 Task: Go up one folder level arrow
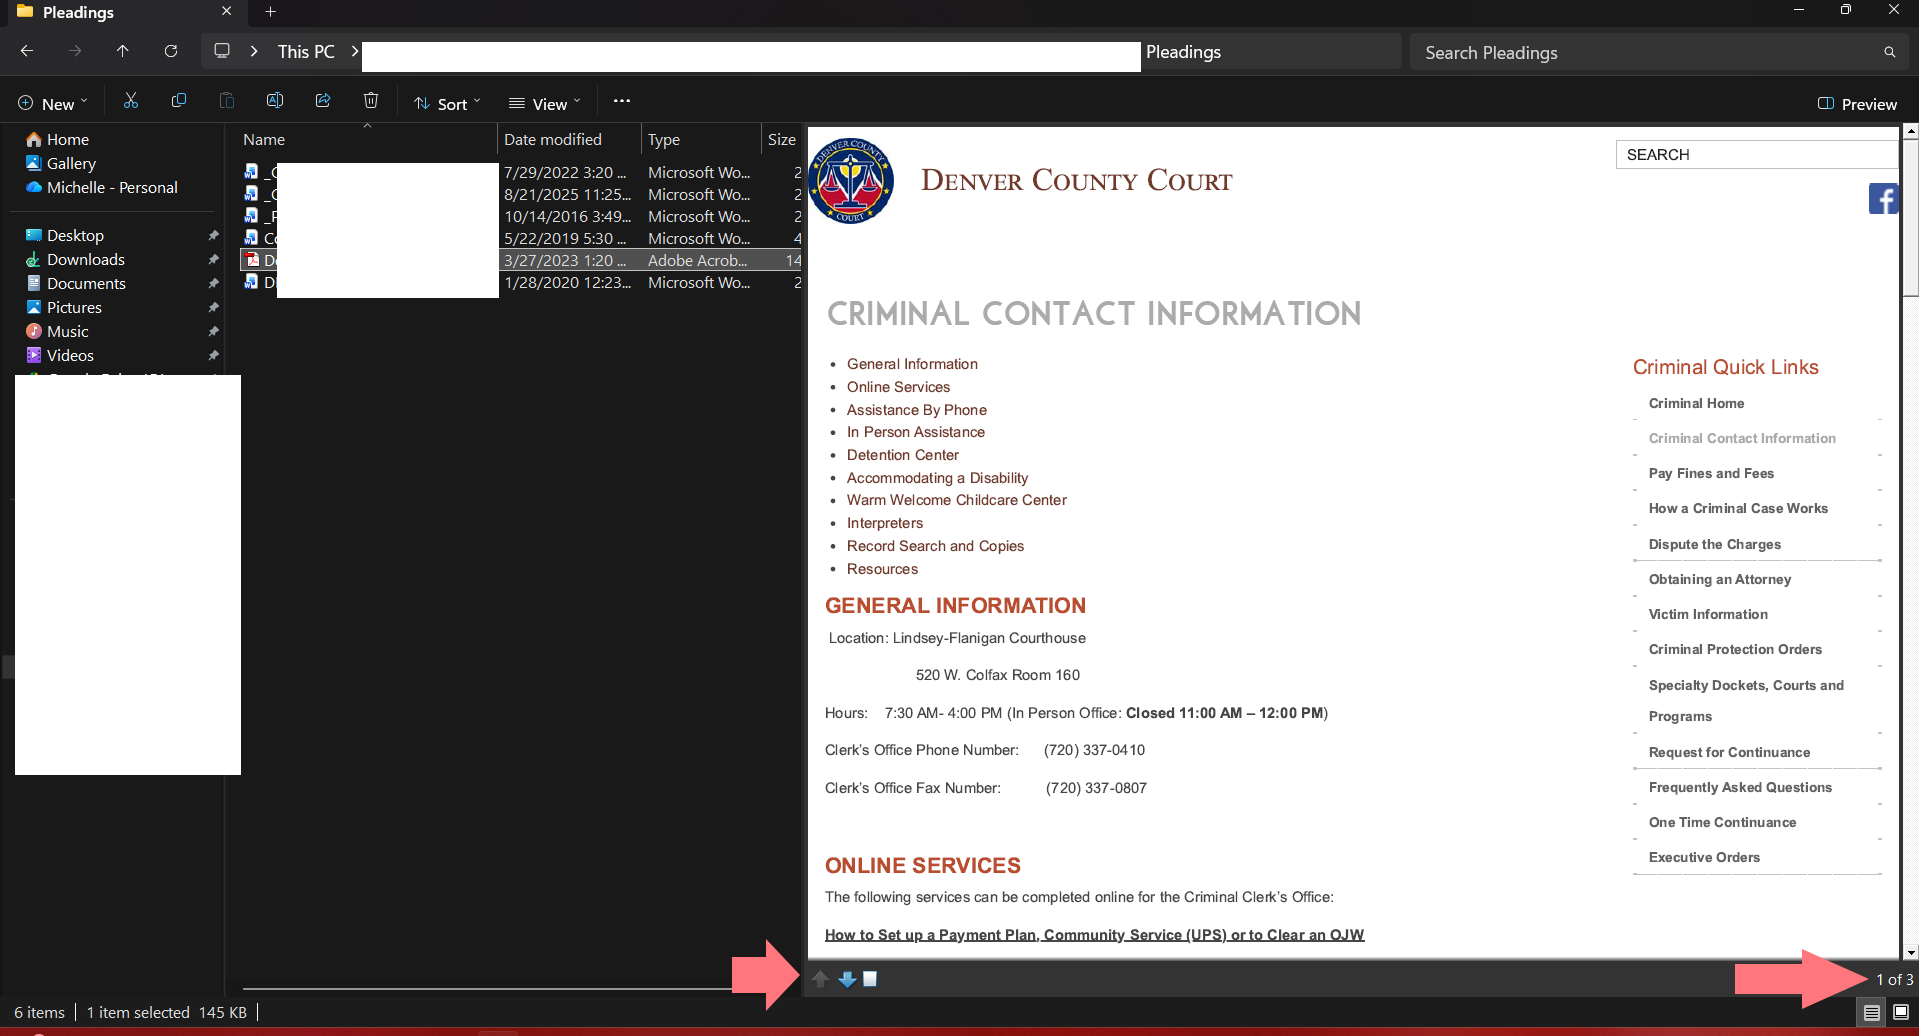pos(122,51)
